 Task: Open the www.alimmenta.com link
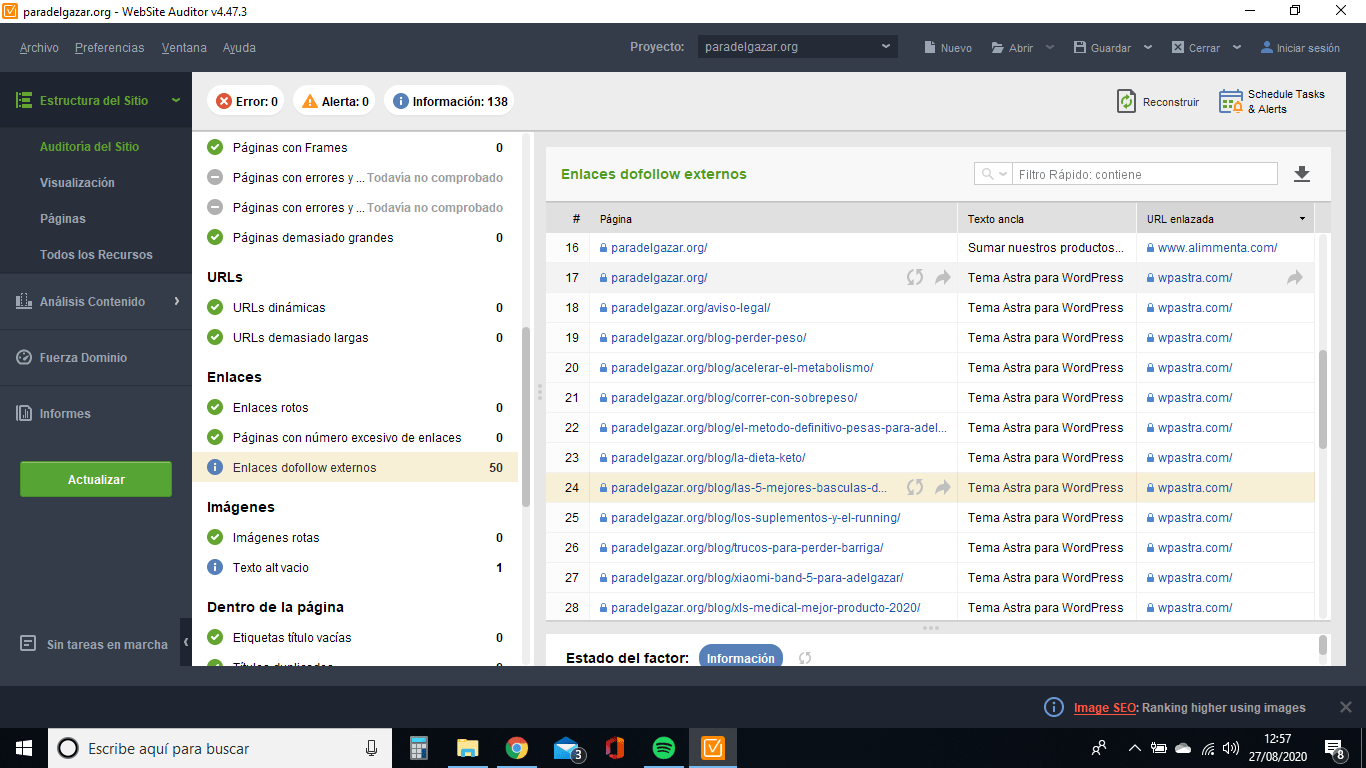[x=1217, y=248]
